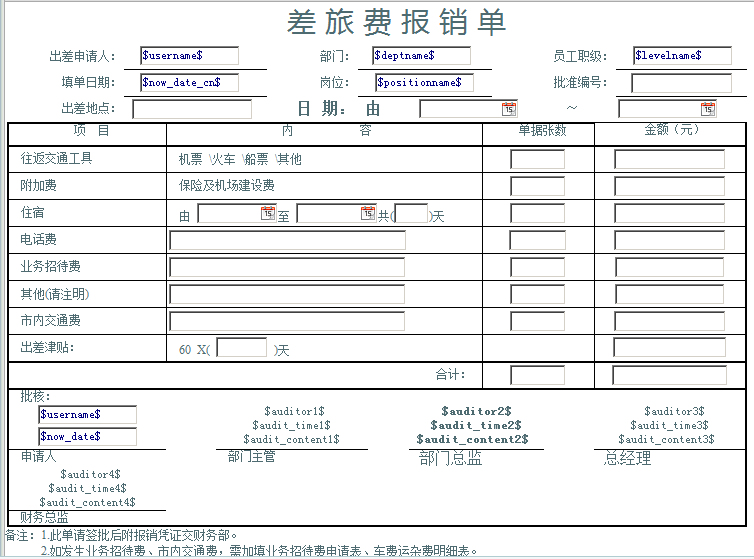754x559 pixels.
Task: Open calendar picker for trip start date
Action: click(509, 109)
